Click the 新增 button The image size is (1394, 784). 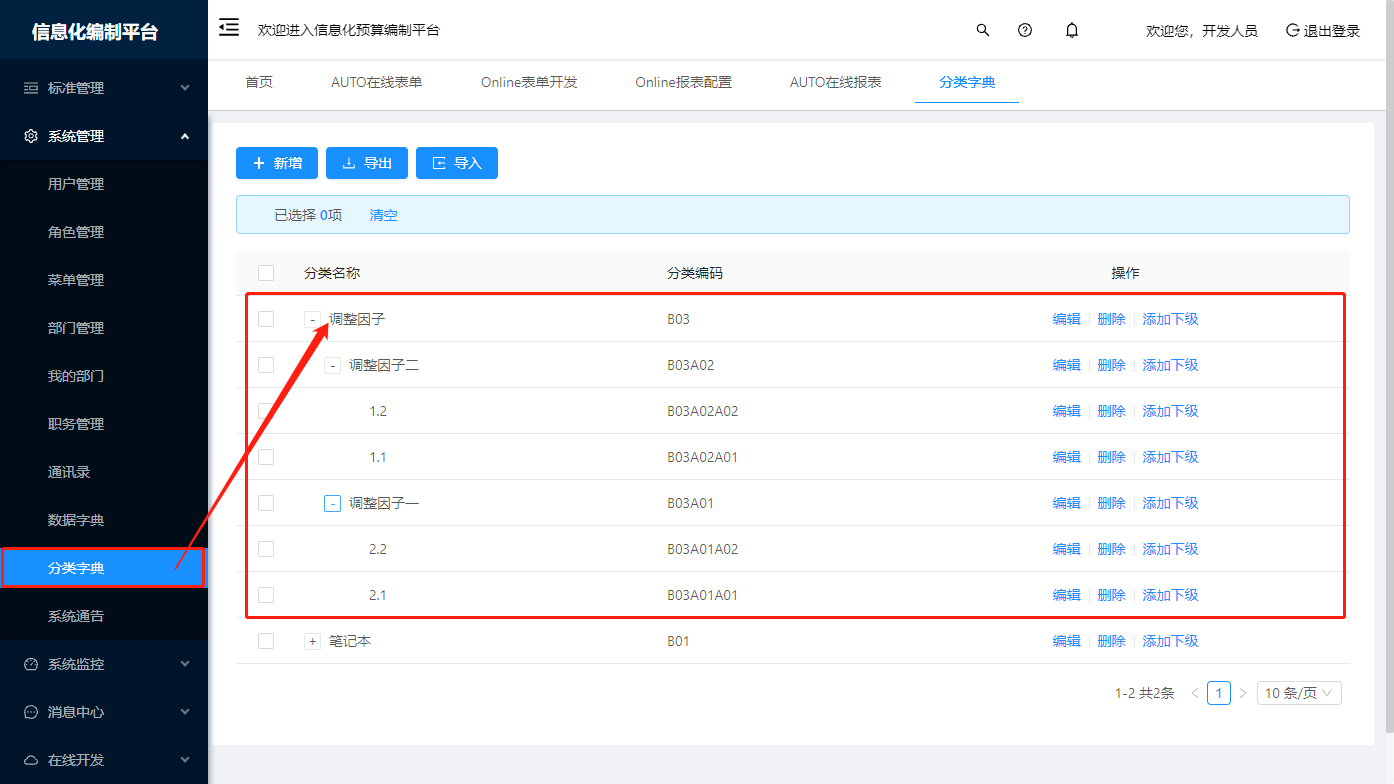[277, 162]
